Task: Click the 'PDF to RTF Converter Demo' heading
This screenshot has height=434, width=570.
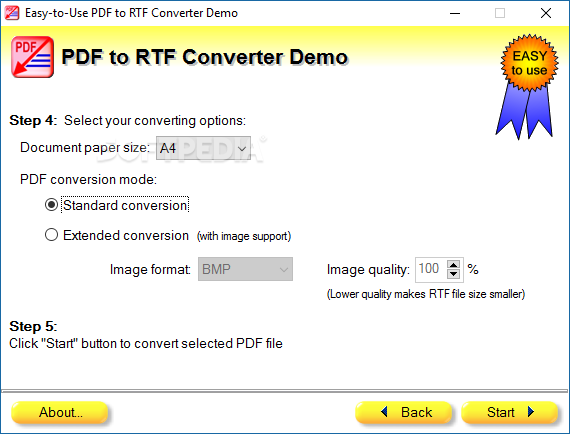Action: [205, 57]
